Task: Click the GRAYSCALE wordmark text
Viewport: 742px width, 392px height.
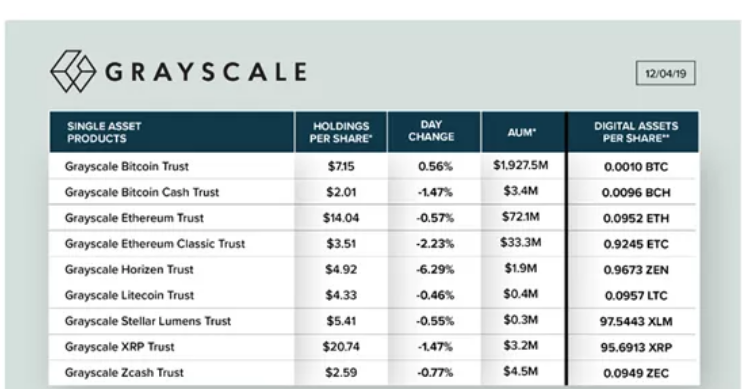Action: (206, 72)
